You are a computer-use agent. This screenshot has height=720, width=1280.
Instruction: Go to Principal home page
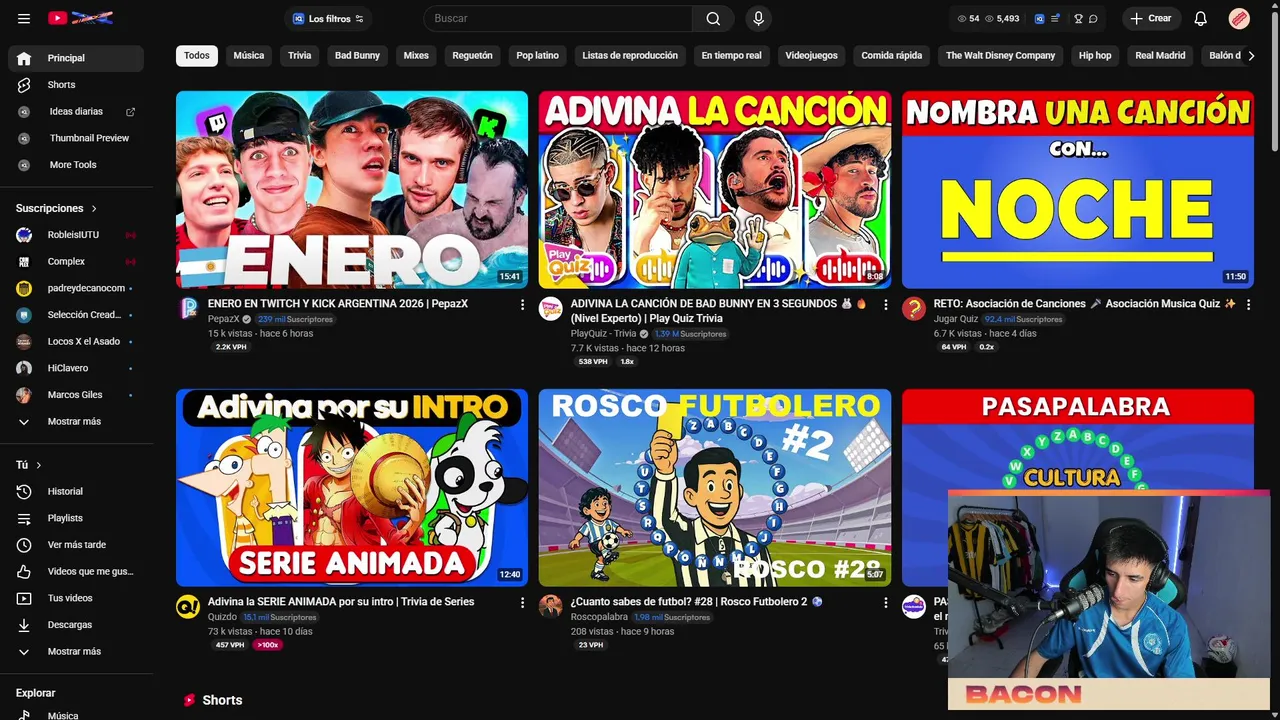(76, 58)
